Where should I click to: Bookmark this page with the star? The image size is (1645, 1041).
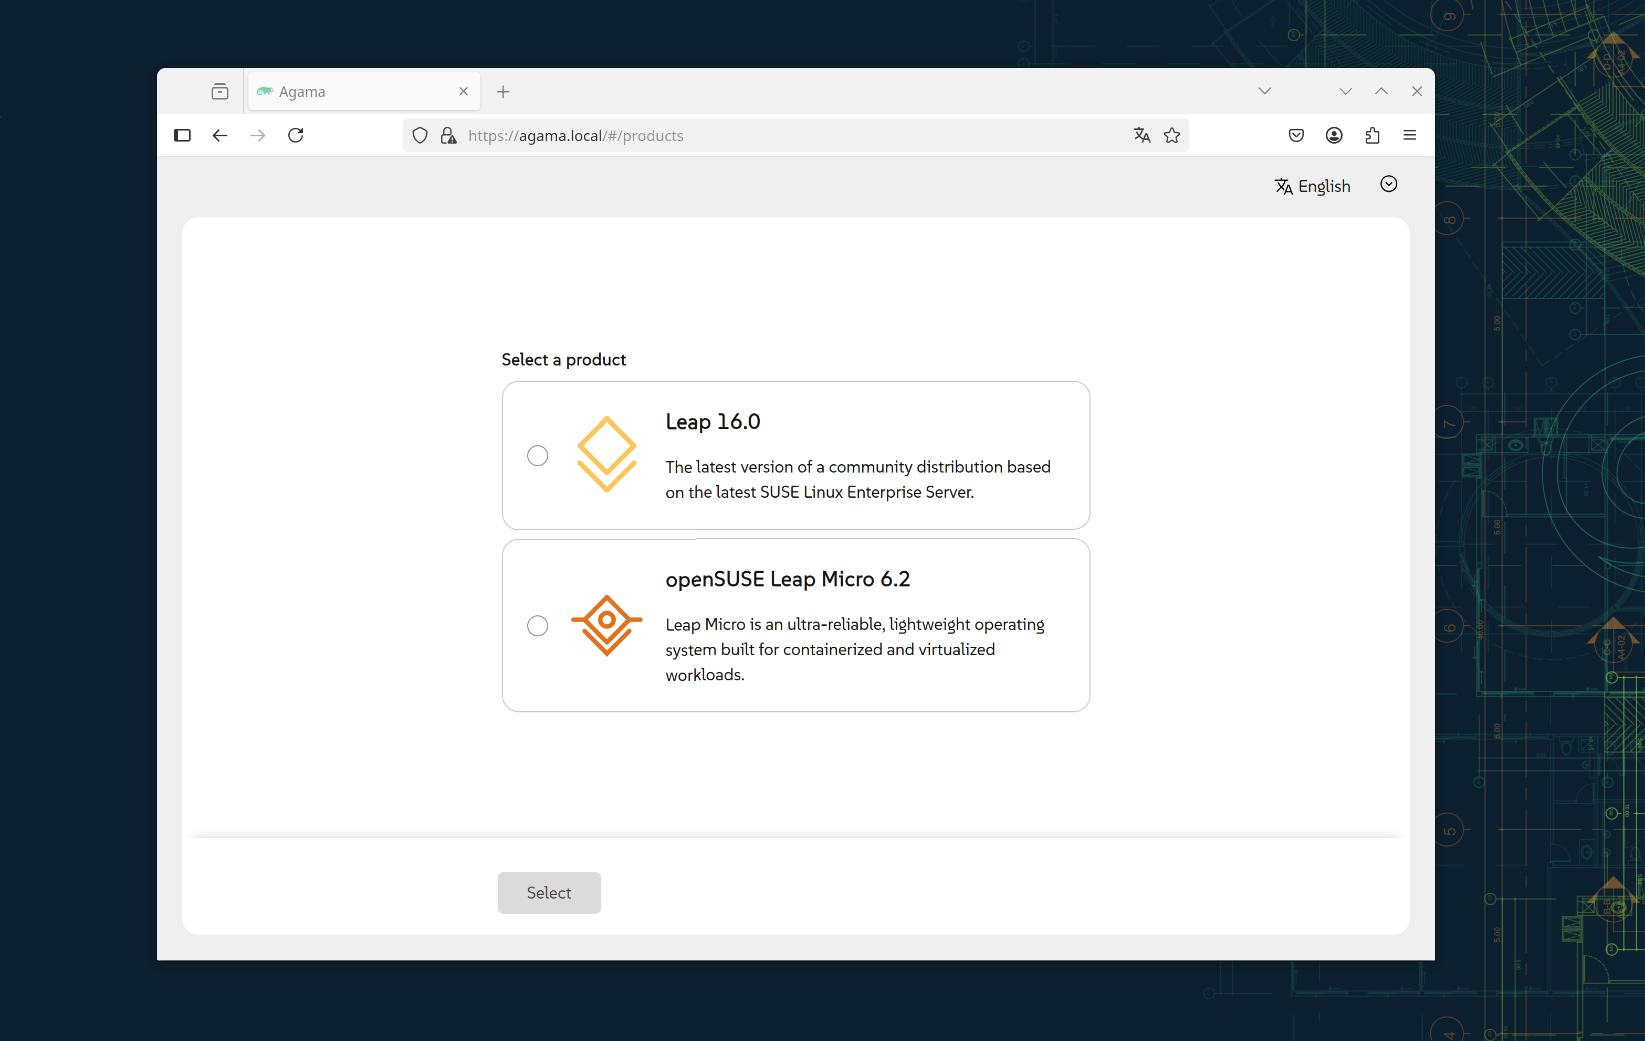[1172, 136]
